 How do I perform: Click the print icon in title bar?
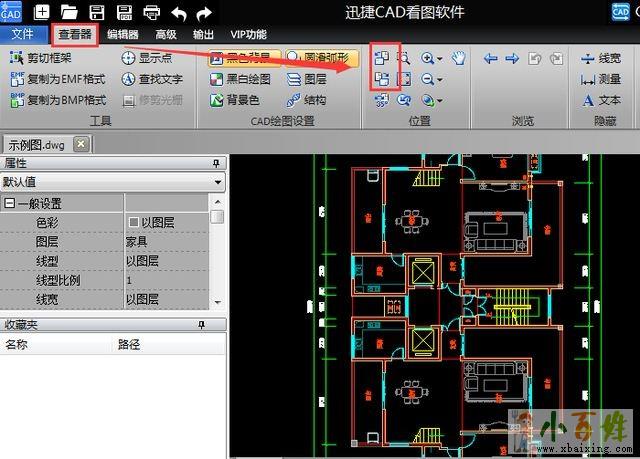[x=151, y=13]
